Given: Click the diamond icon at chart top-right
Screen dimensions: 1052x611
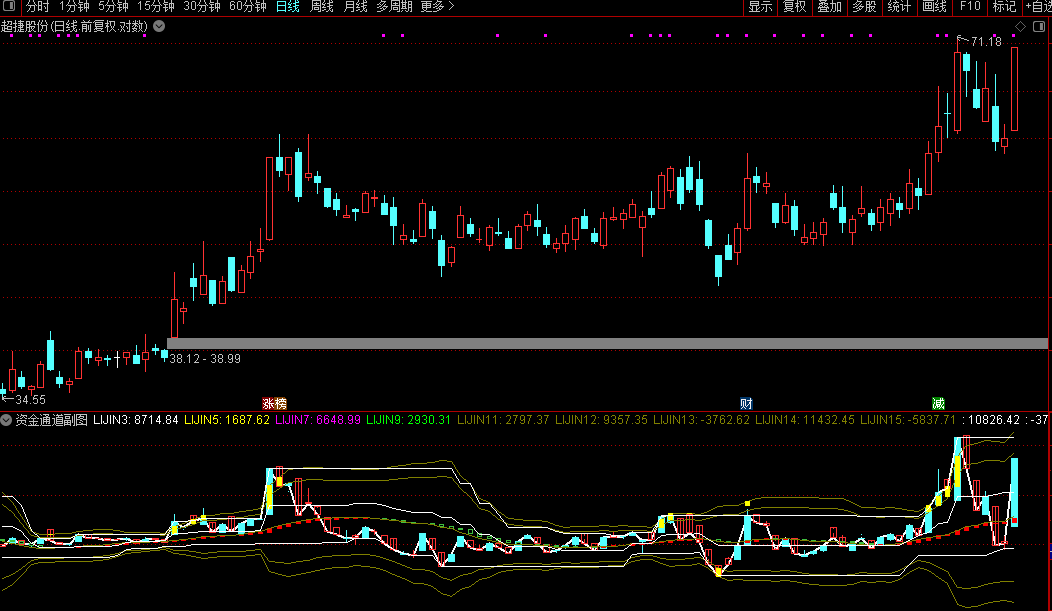Looking at the screenshot, I should pos(1019,26).
